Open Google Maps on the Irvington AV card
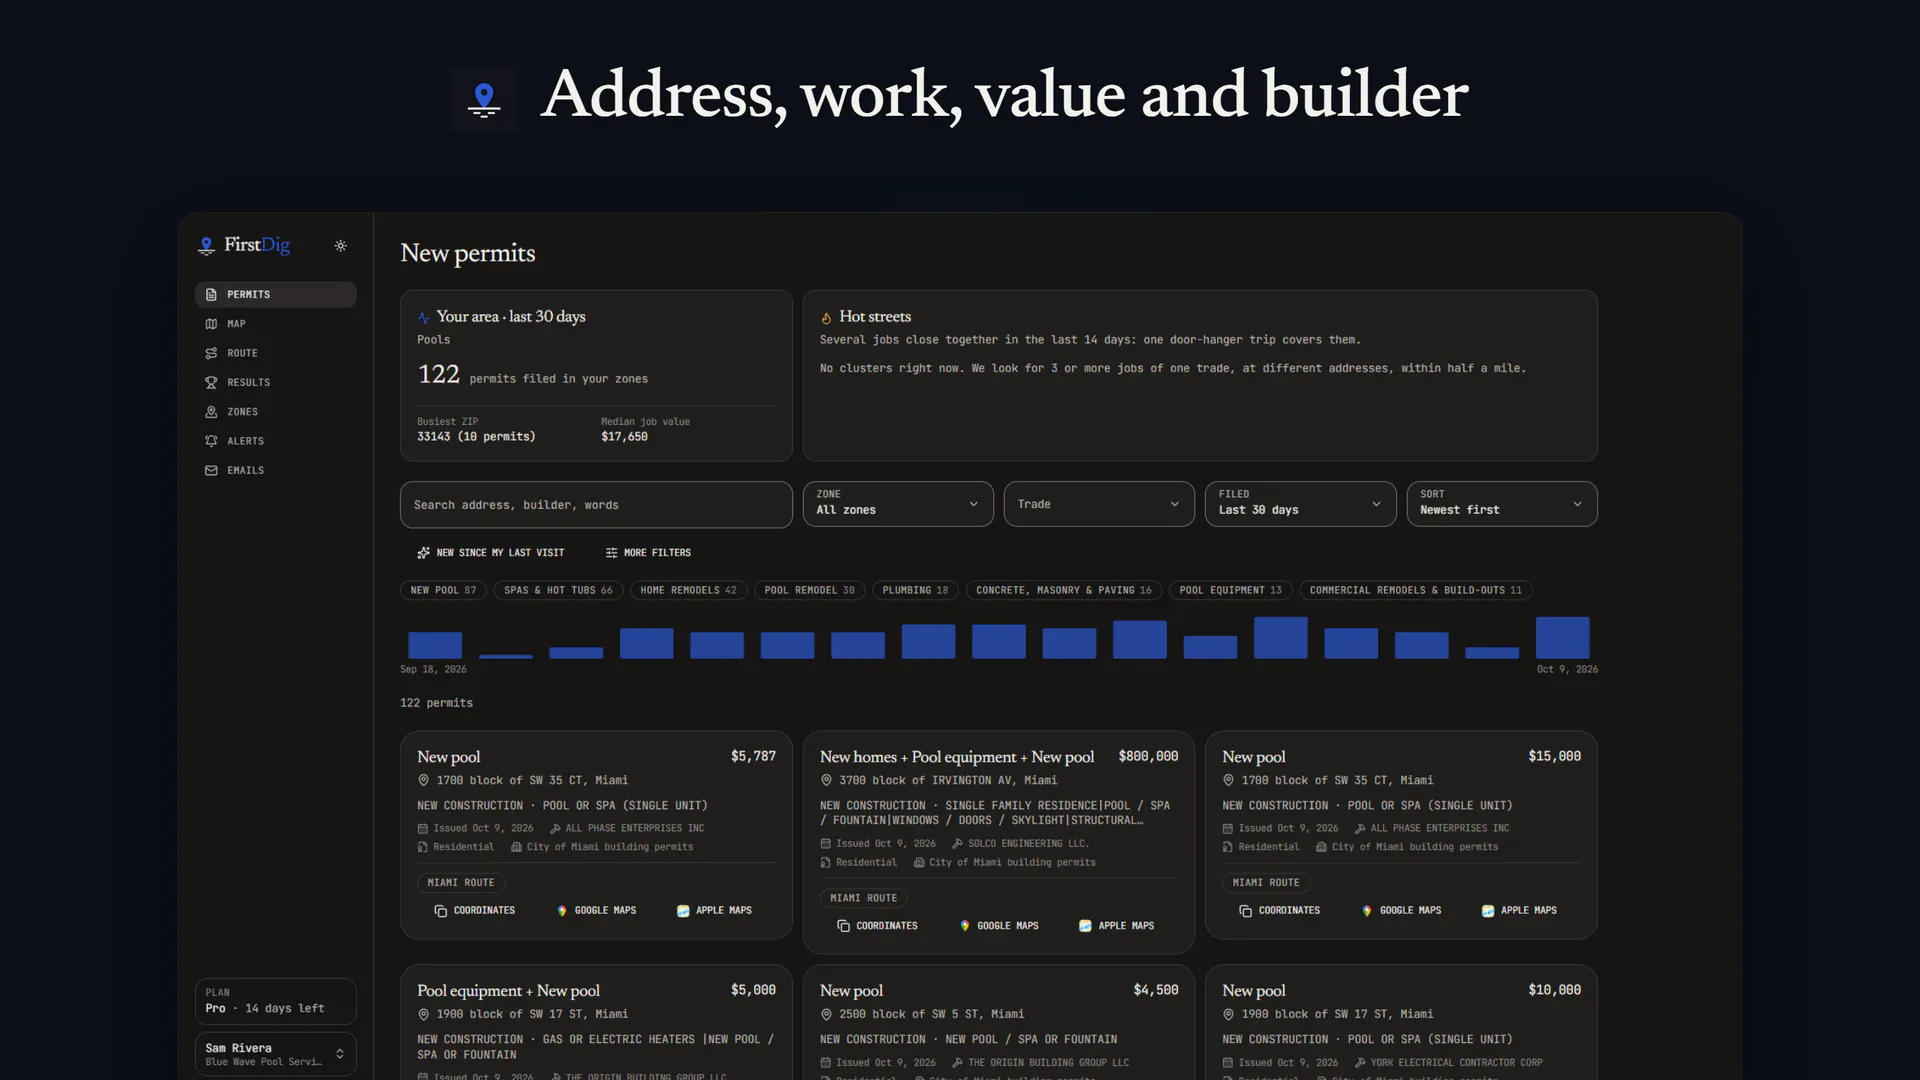1920x1080 pixels. [x=998, y=926]
